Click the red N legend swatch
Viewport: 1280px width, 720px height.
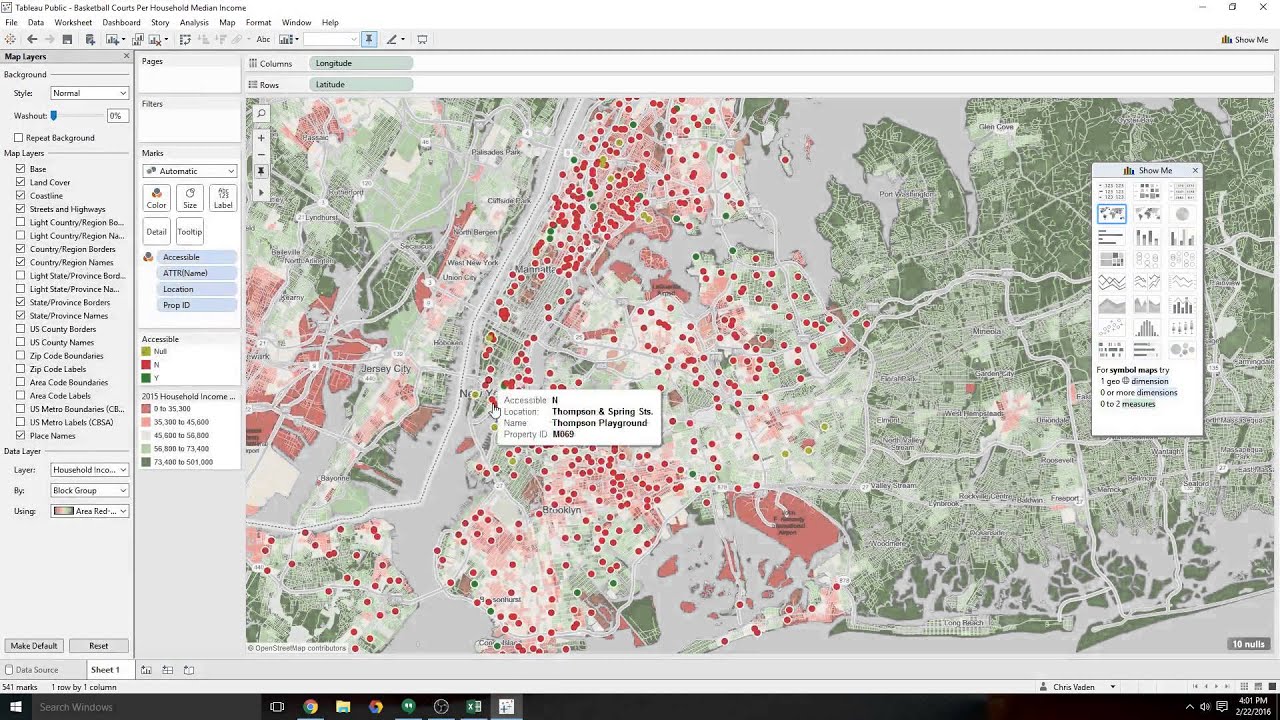click(x=147, y=365)
